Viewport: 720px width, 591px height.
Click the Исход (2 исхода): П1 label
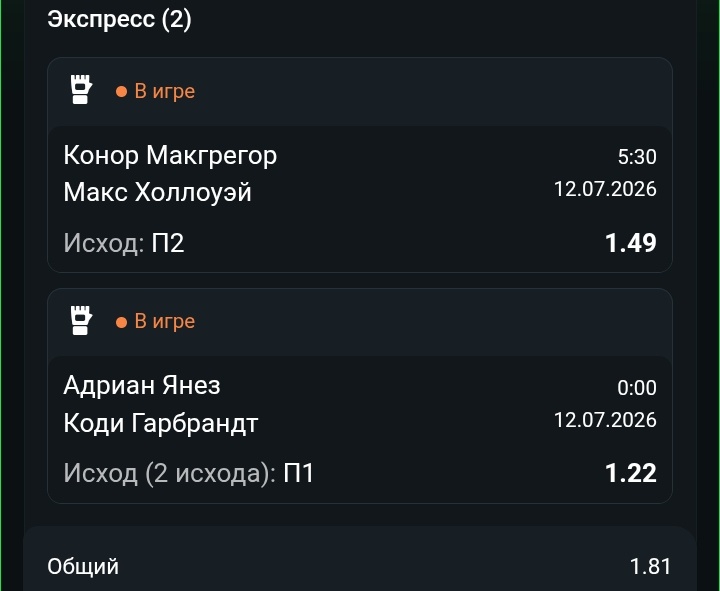[x=189, y=473]
